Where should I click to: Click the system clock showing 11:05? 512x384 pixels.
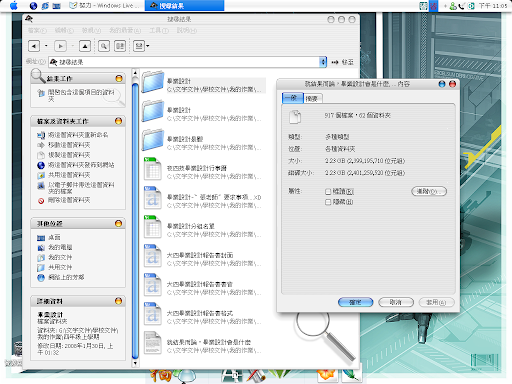tap(493, 6)
